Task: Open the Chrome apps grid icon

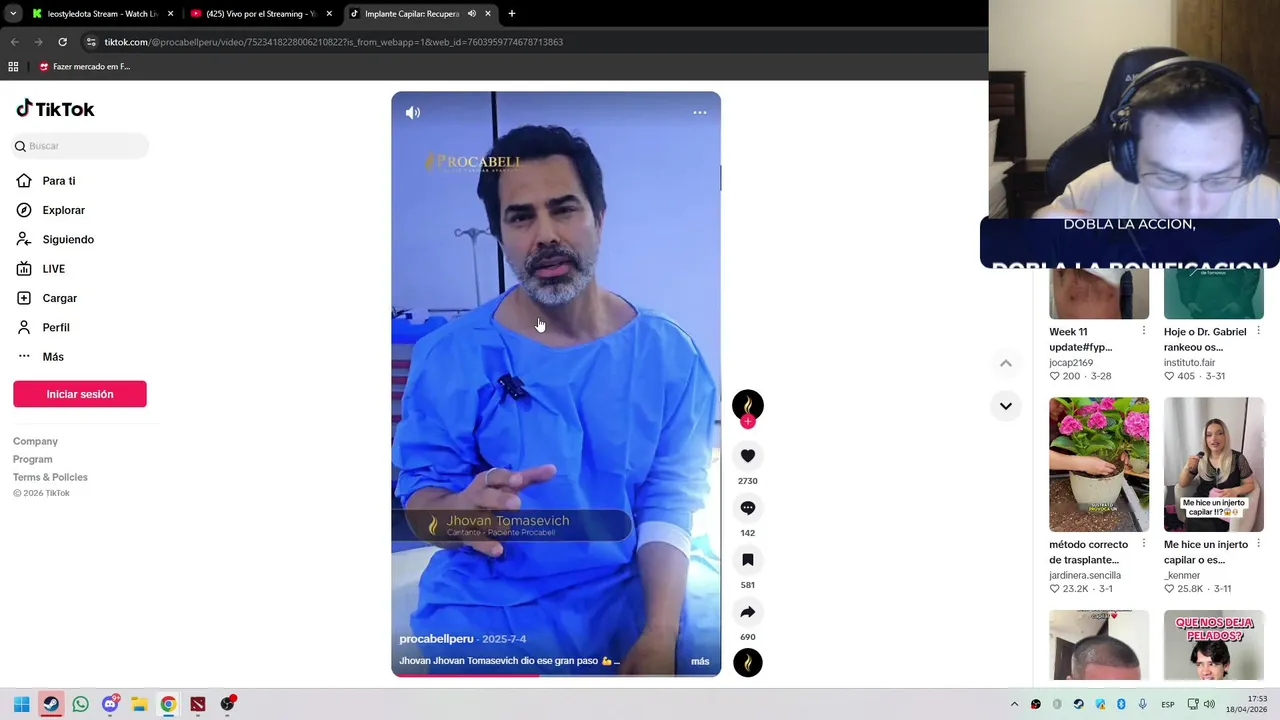Action: coord(13,67)
